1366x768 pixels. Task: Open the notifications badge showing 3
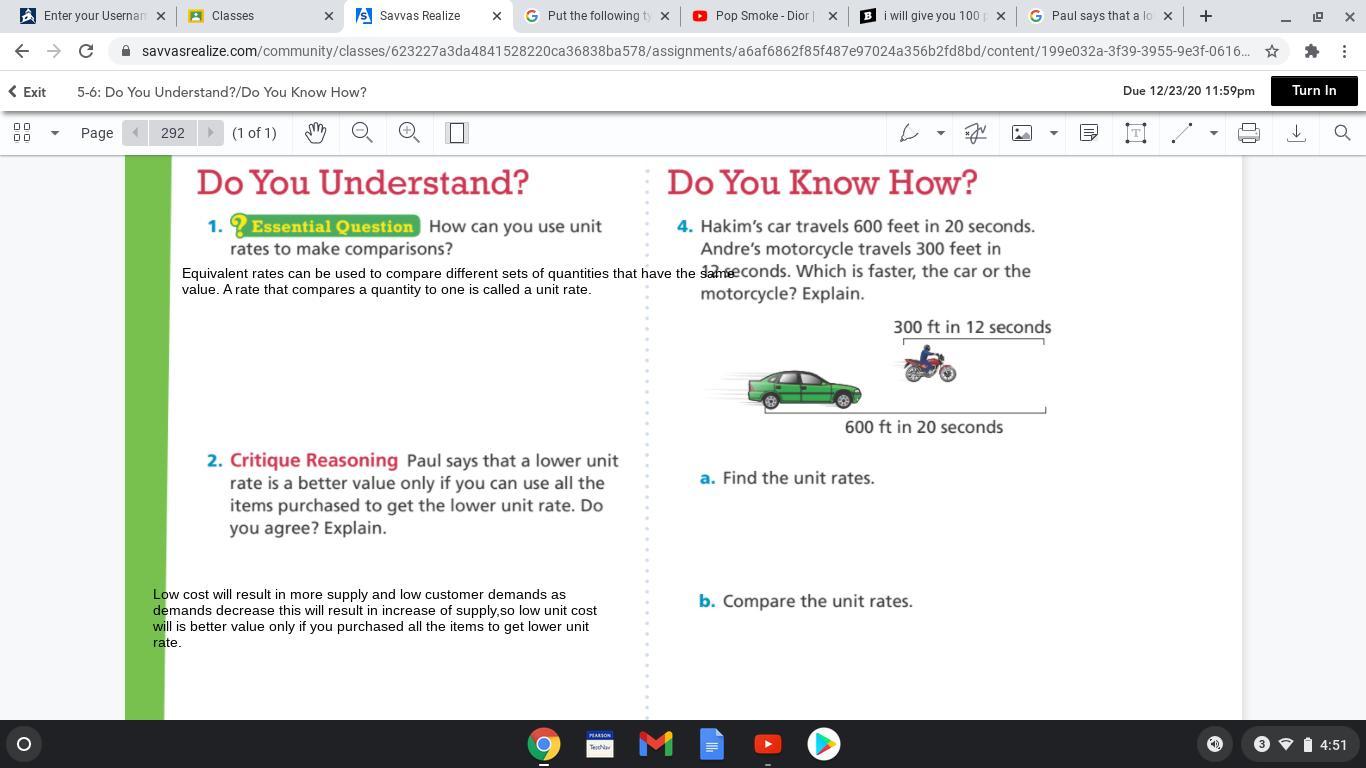(x=1261, y=744)
